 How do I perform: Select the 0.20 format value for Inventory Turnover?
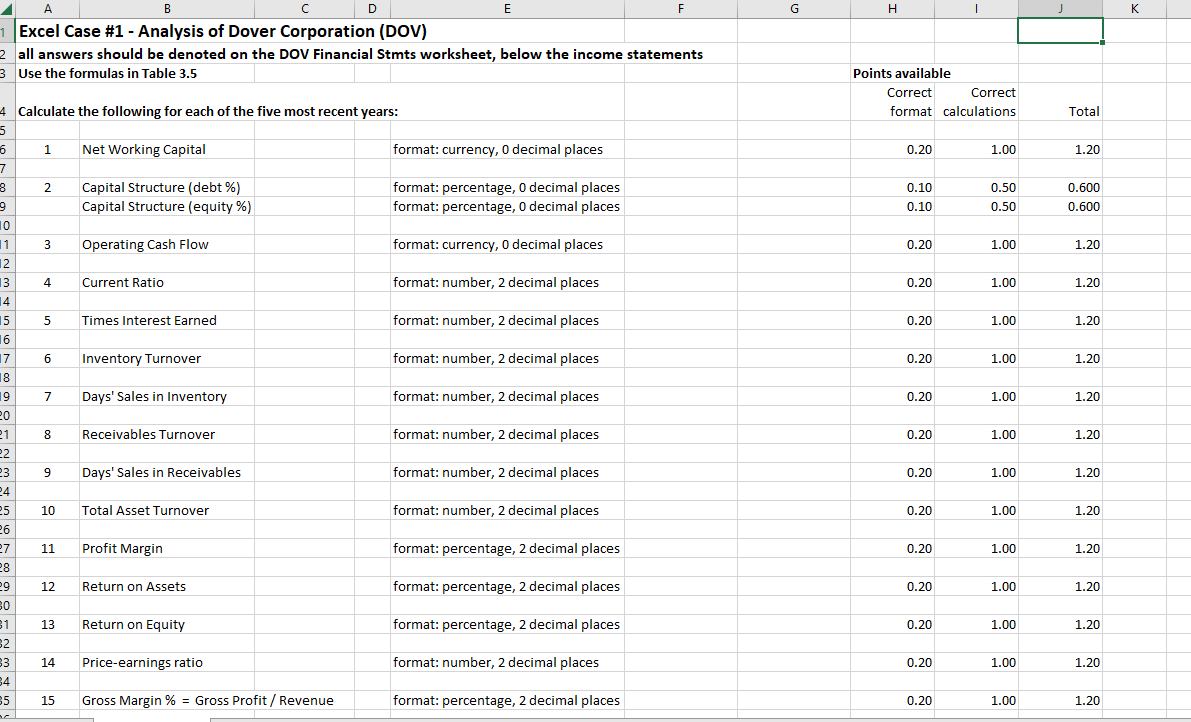pos(892,358)
